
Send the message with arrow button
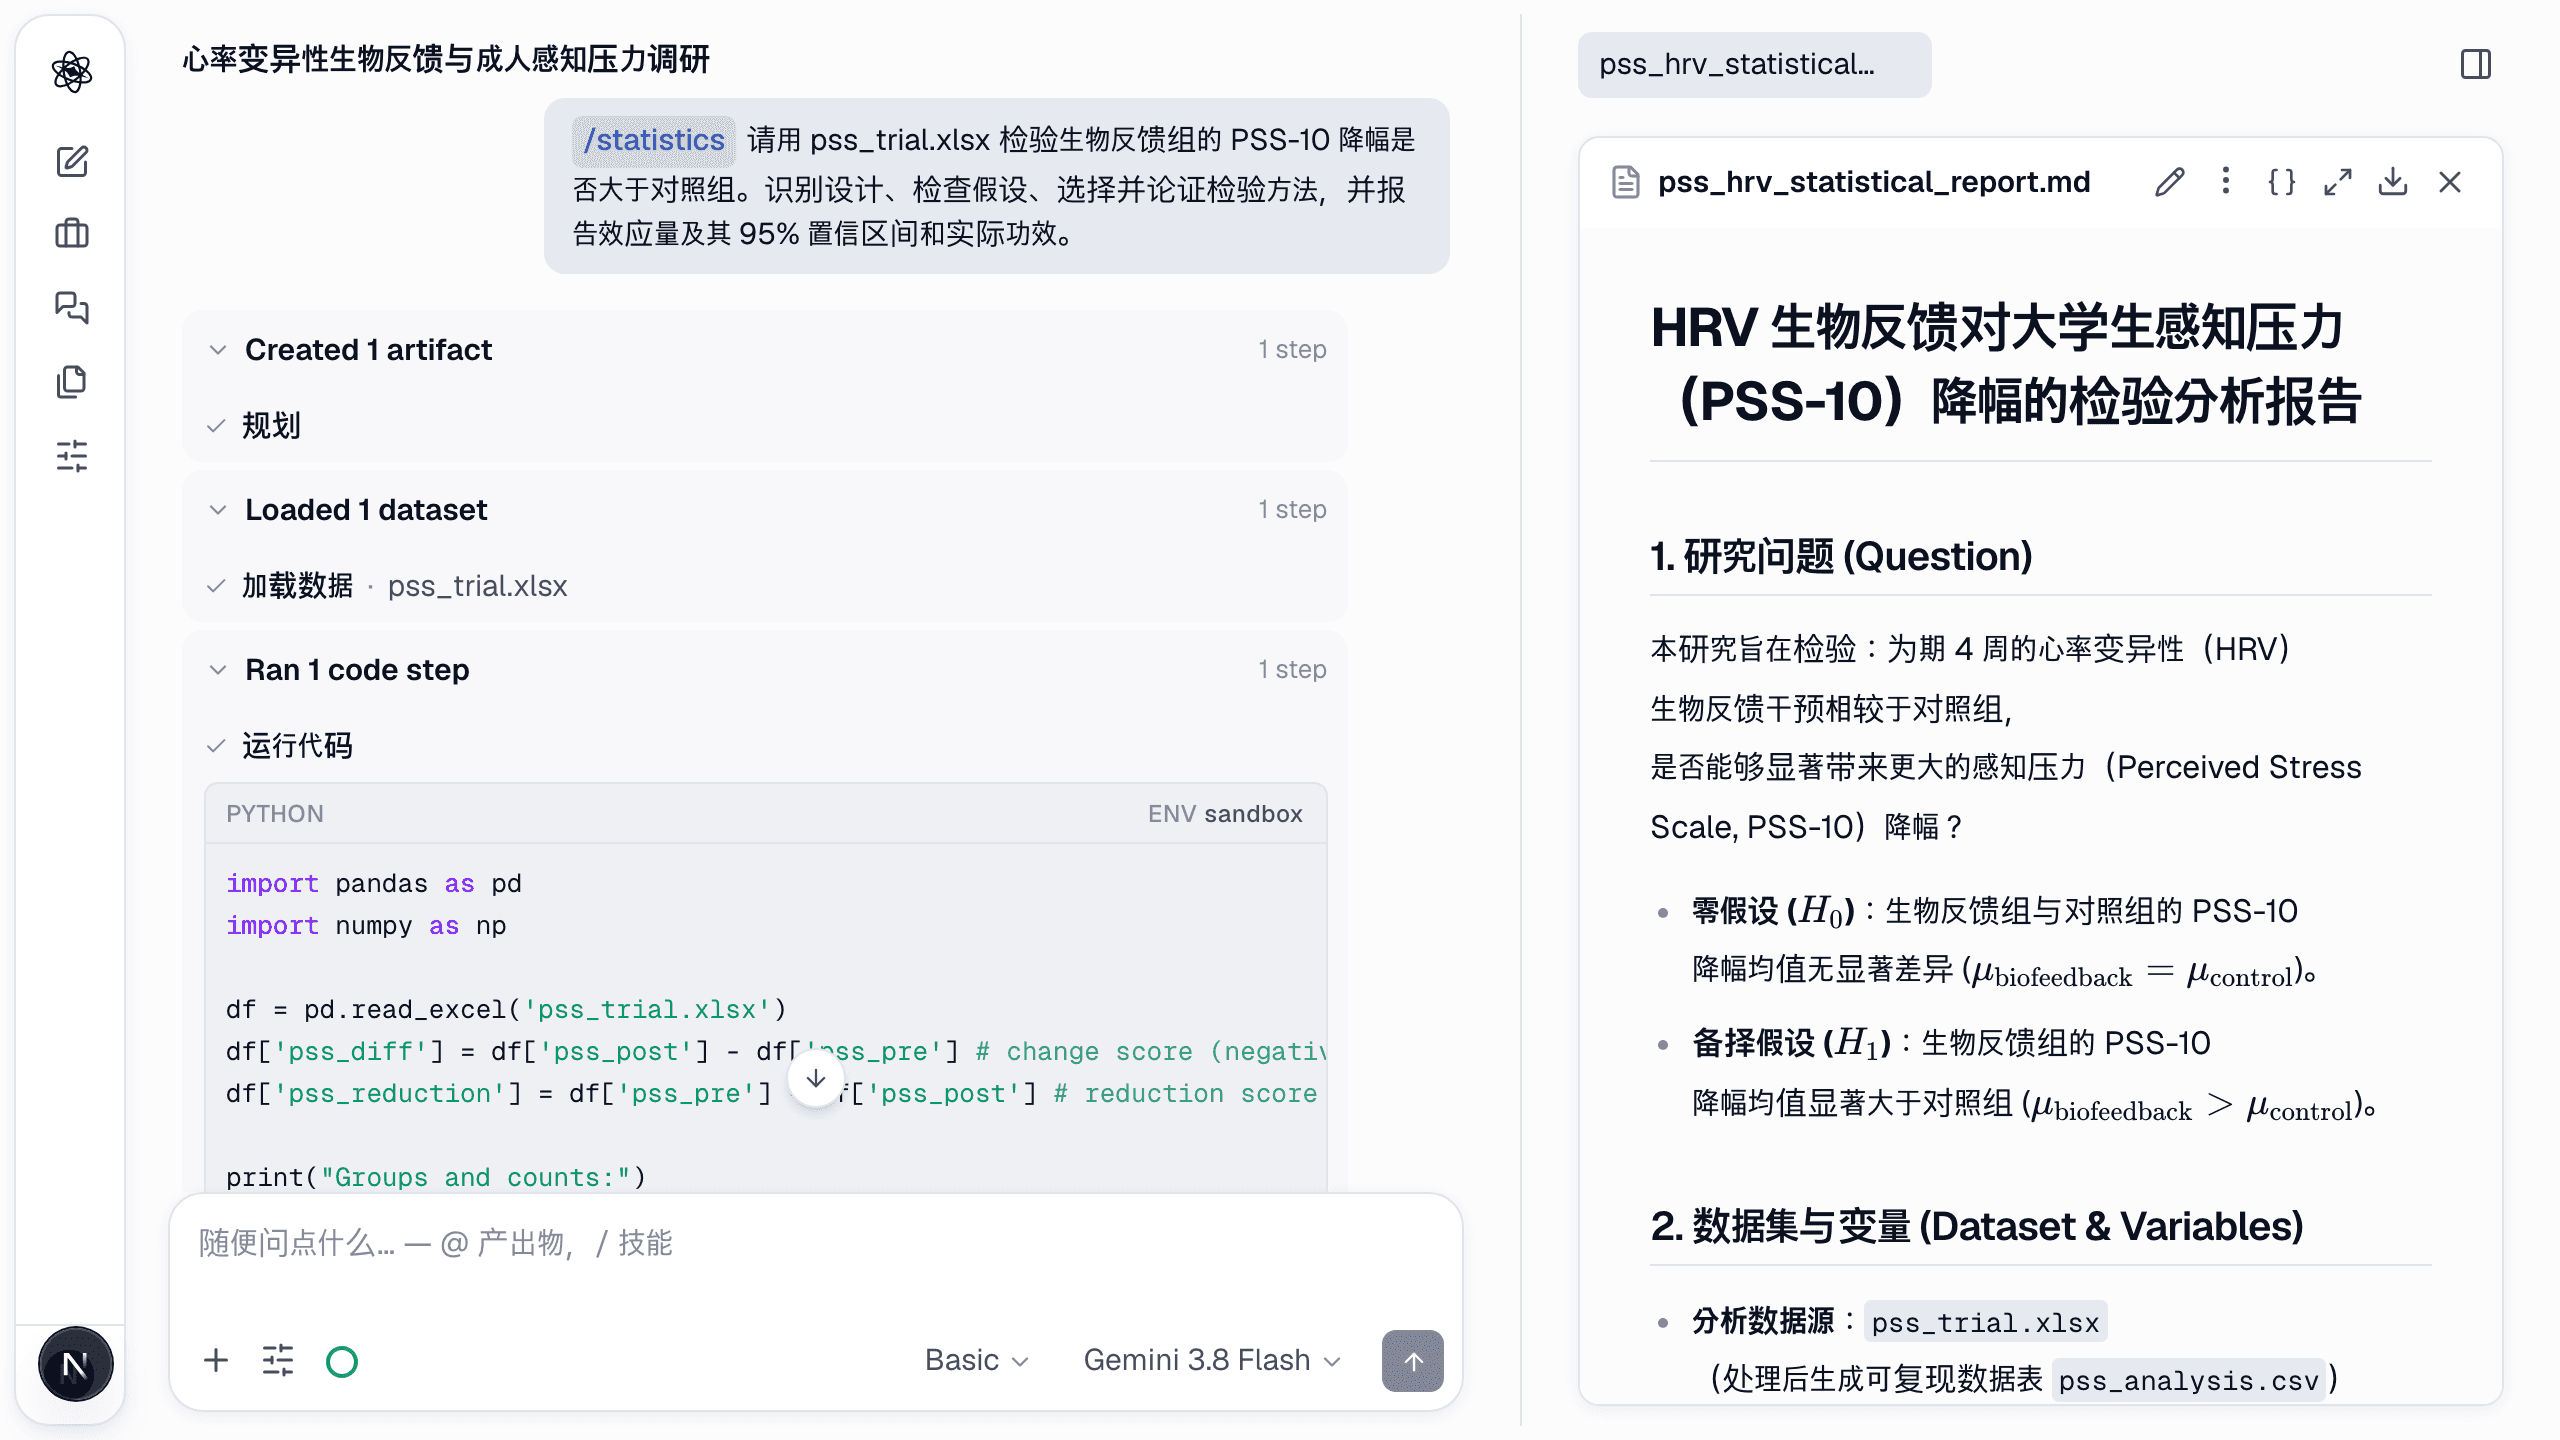1412,1361
